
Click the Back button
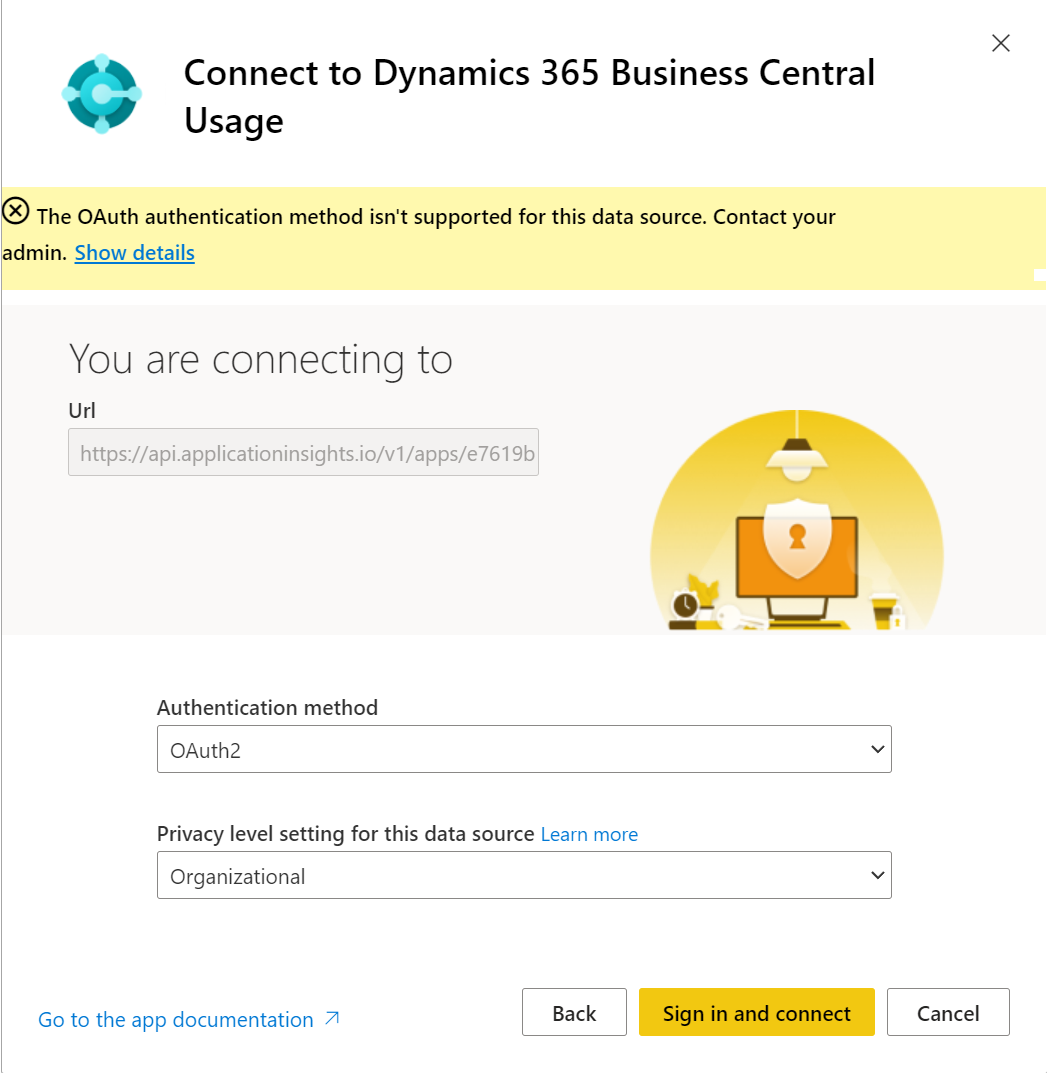tap(574, 1012)
